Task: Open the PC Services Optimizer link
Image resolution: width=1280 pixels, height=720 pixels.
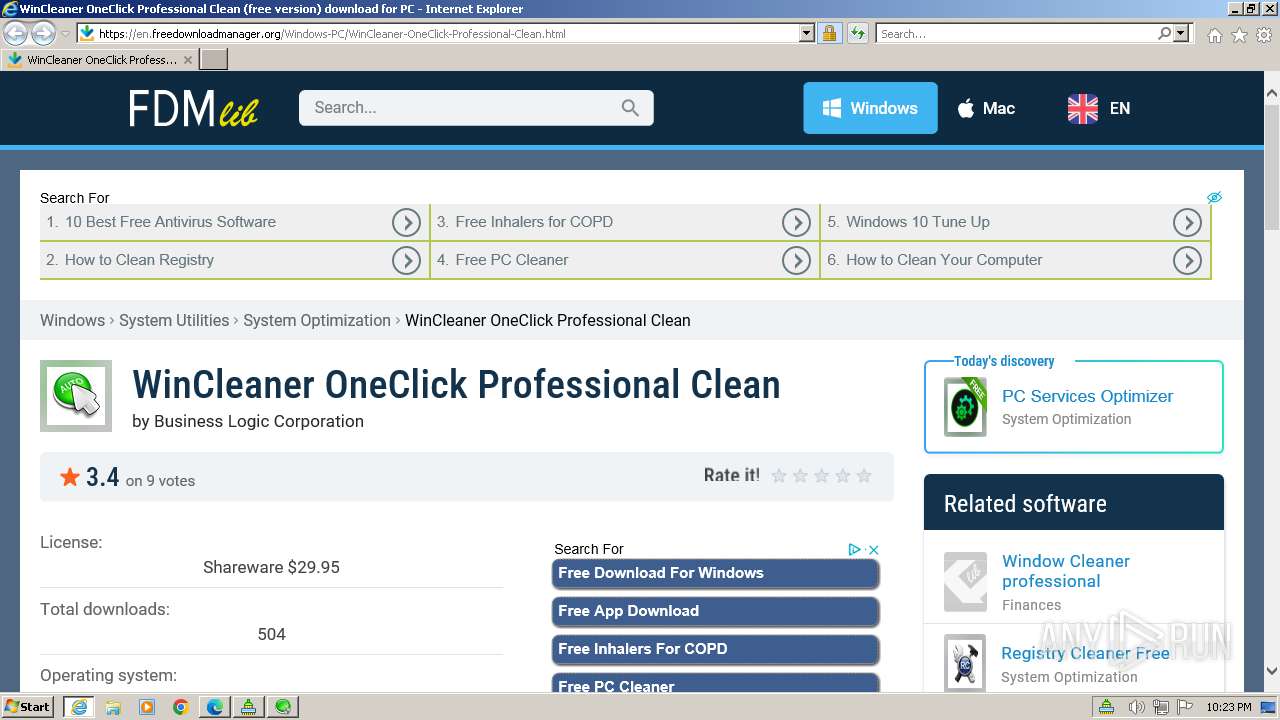Action: tap(1087, 396)
